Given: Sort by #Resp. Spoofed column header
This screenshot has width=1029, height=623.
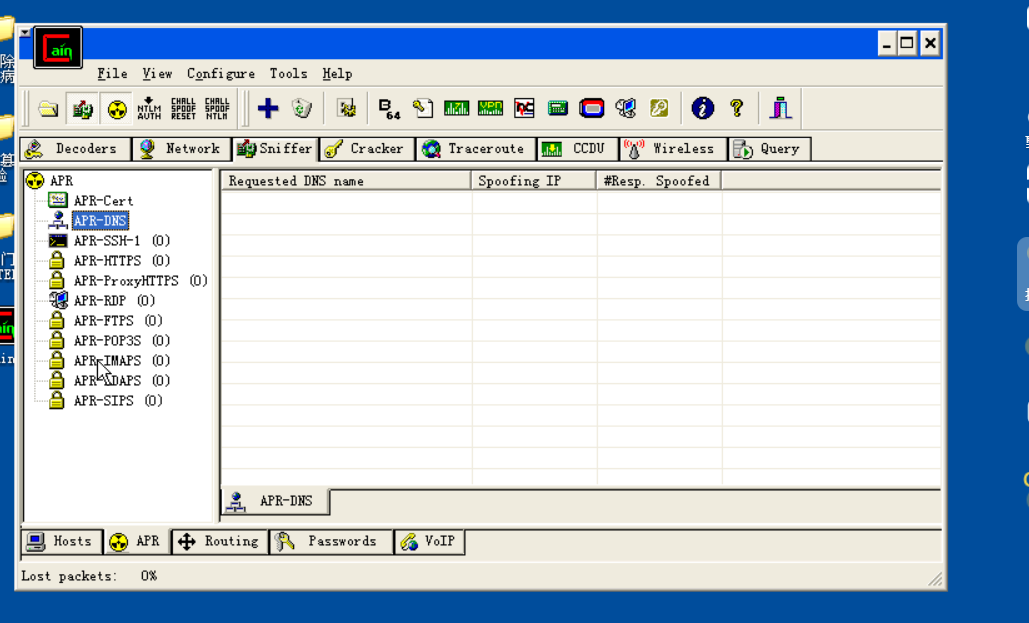Looking at the screenshot, I should [x=658, y=181].
